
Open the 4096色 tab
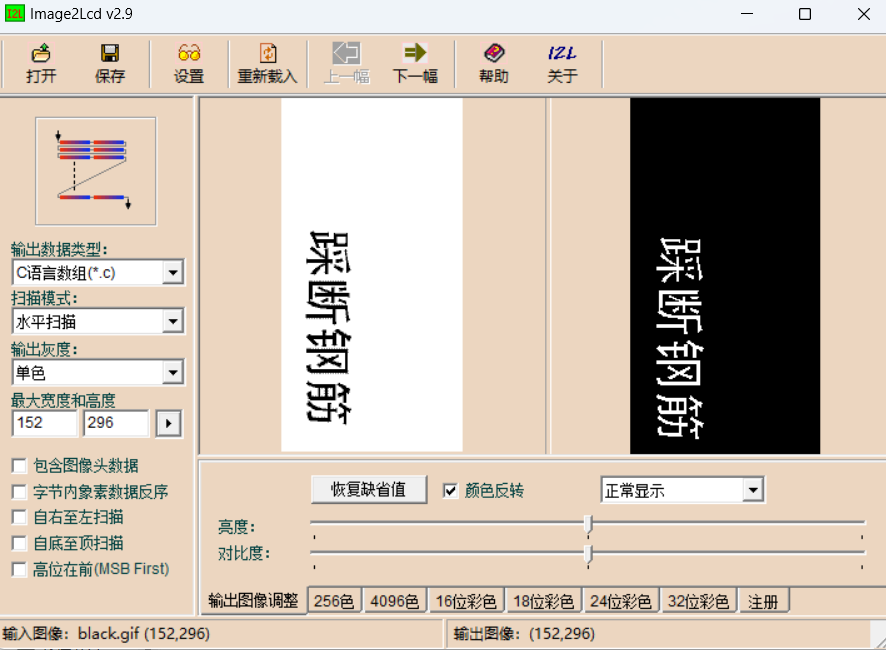(394, 601)
